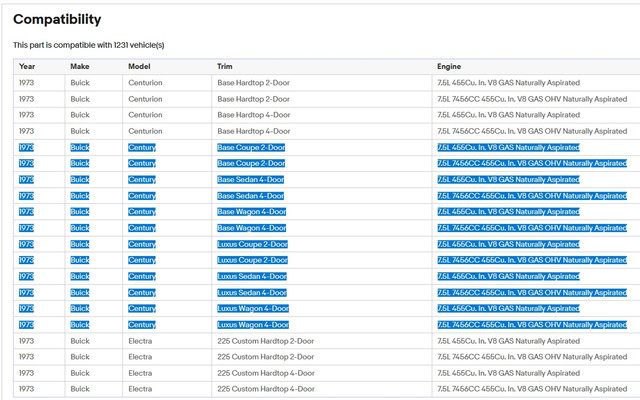The width and height of the screenshot is (640, 400).
Task: Click 'Centurion' model in Hardtop 4-Door non-OHV row
Action: tap(145, 115)
